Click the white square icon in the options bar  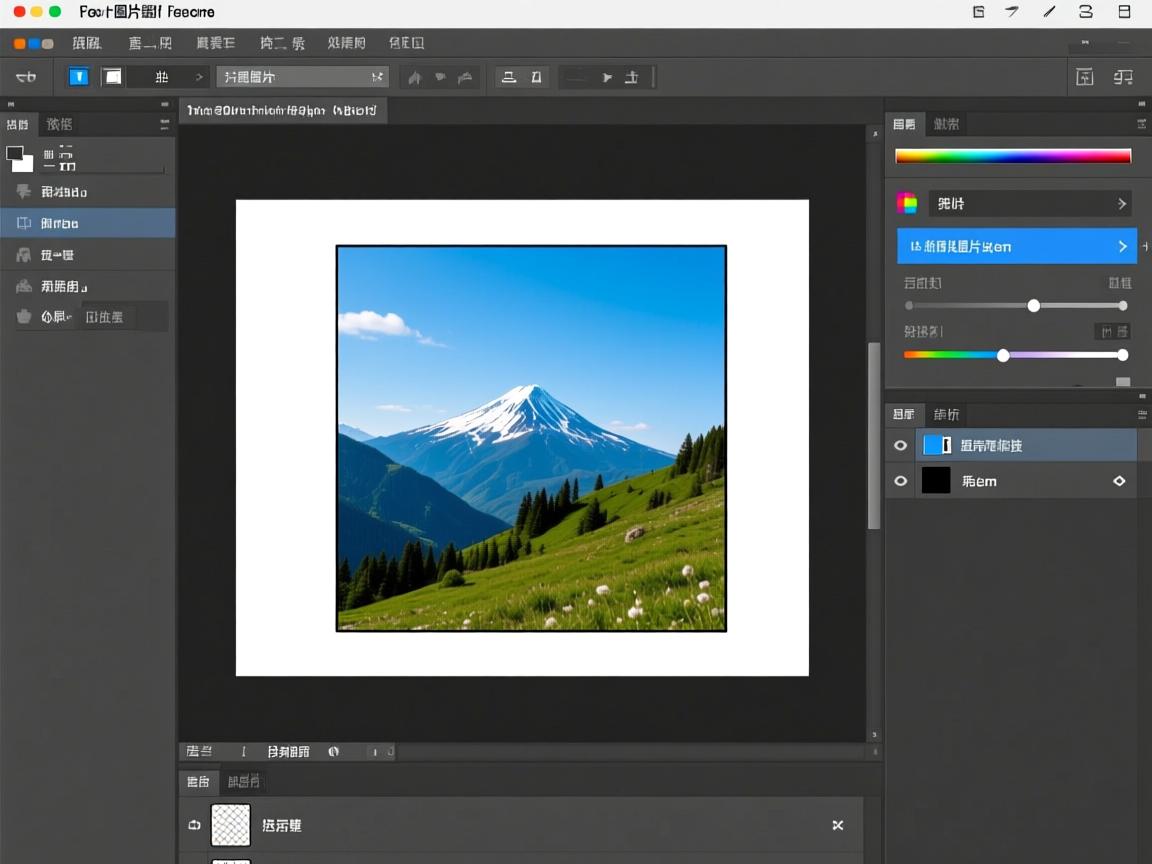113,77
